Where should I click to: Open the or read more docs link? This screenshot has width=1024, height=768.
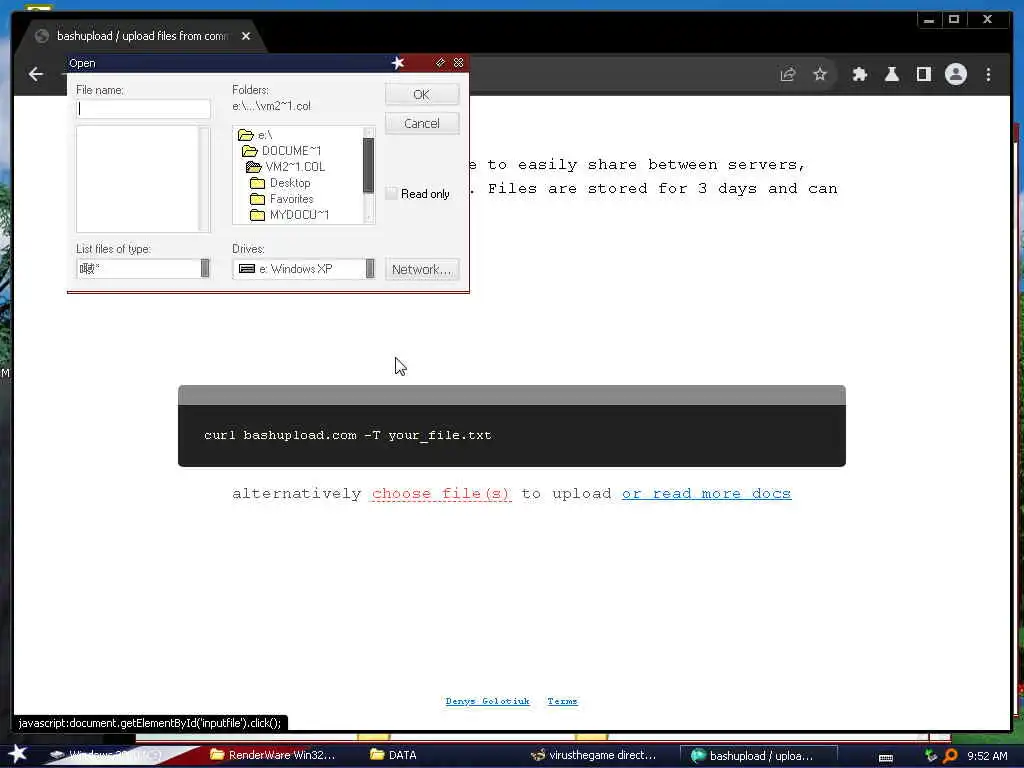707,494
